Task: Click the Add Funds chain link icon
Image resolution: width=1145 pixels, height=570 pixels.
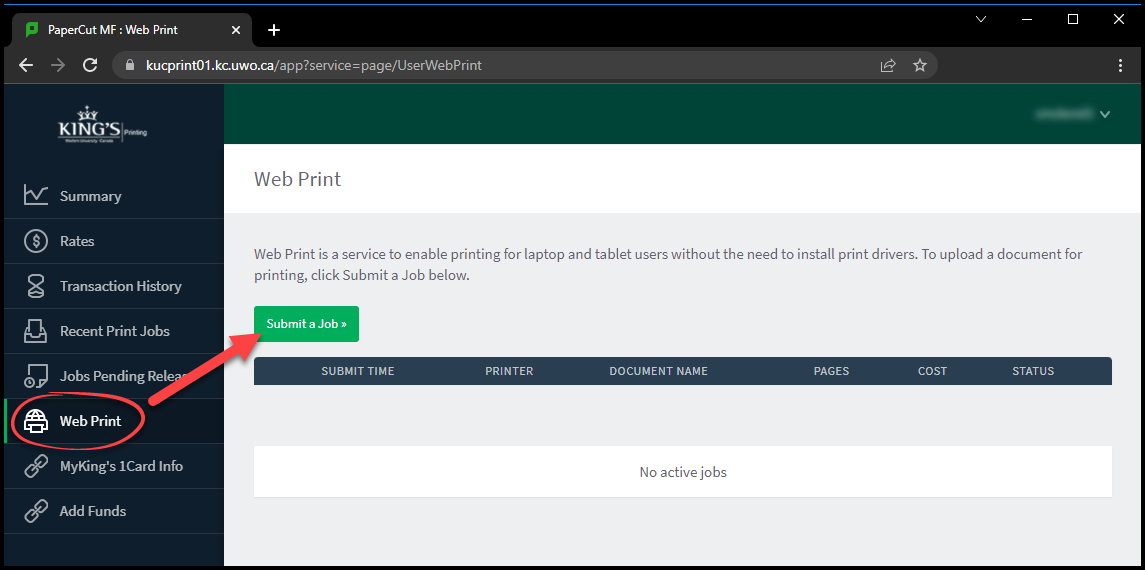Action: (36, 511)
